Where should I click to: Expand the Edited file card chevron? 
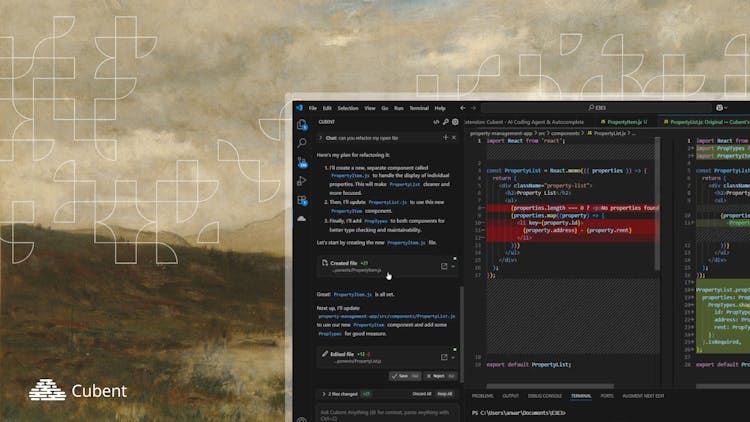click(453, 356)
